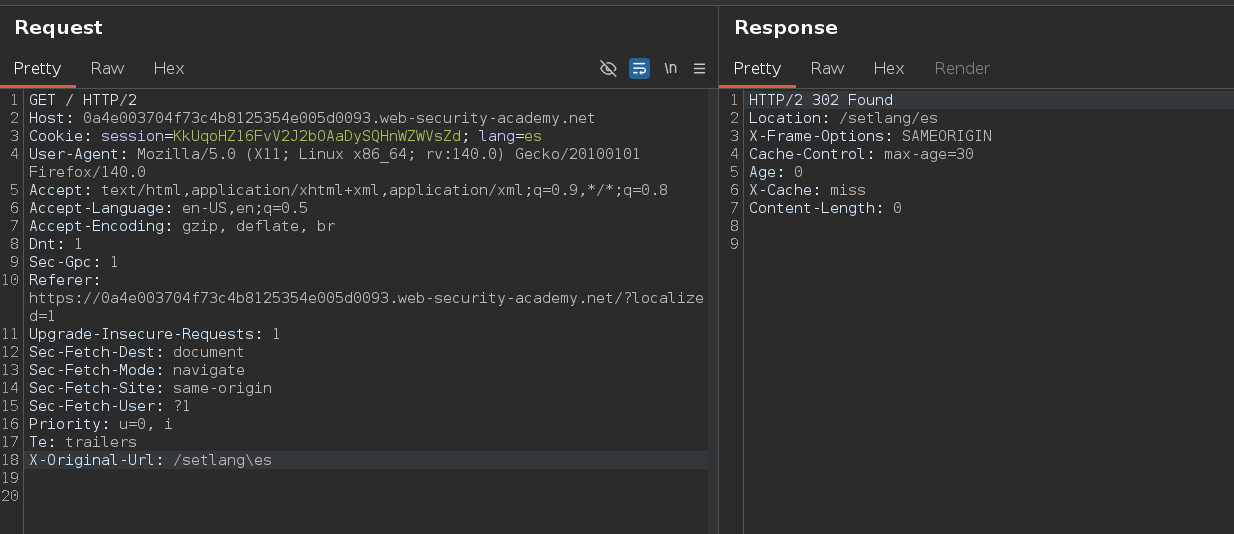Screen dimensions: 1234x534
Task: Click the Age: 0 response header
Action: pyautogui.click(x=776, y=172)
